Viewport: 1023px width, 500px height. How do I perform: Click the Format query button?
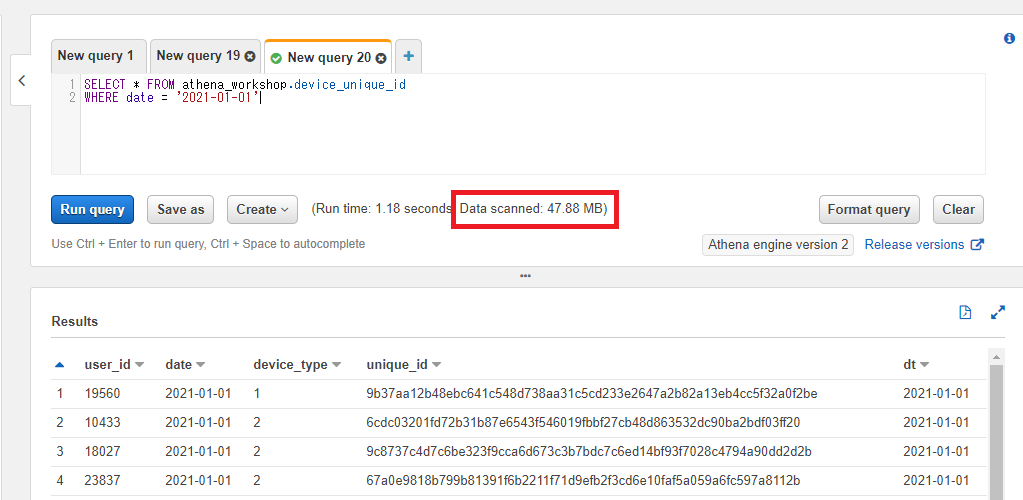(869, 210)
